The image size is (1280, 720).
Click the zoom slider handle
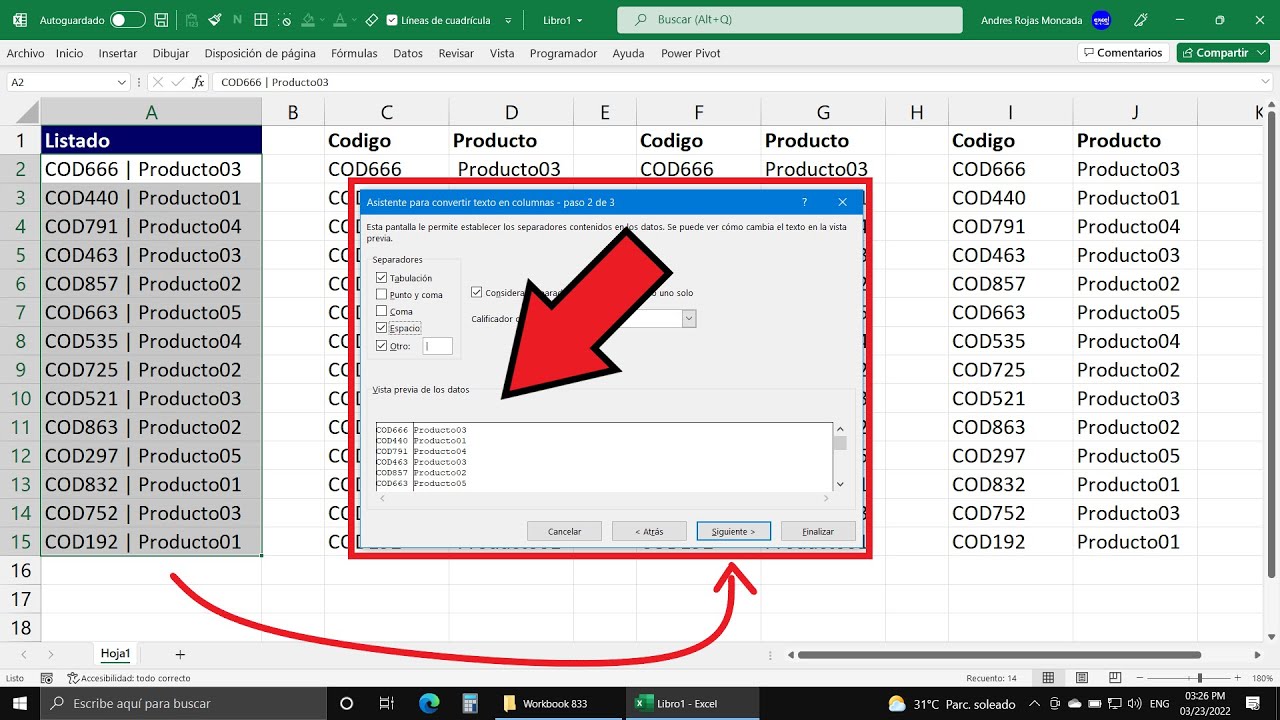click(x=1200, y=678)
